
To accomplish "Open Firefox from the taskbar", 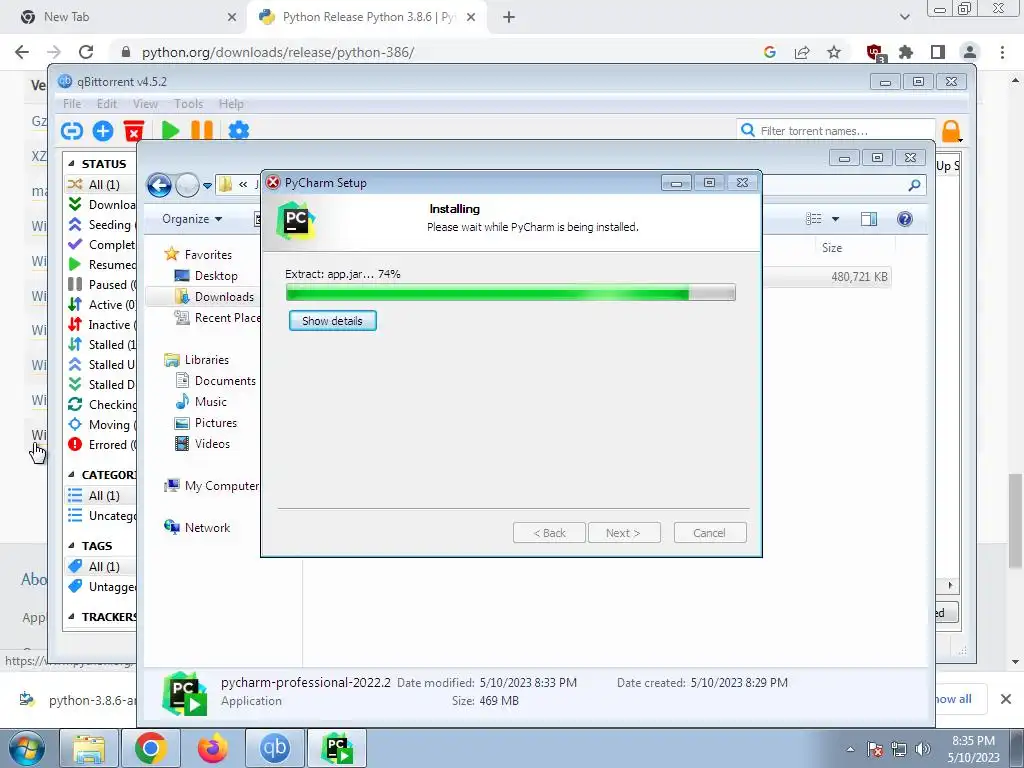I will (x=213, y=748).
